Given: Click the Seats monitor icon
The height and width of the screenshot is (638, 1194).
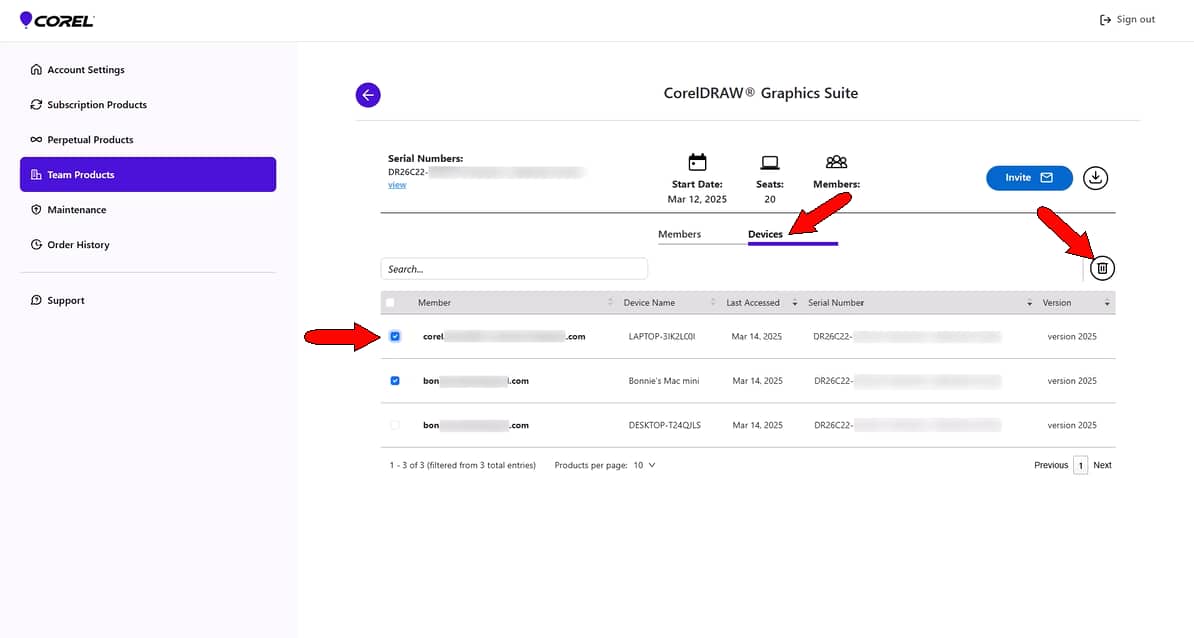Looking at the screenshot, I should (x=770, y=162).
